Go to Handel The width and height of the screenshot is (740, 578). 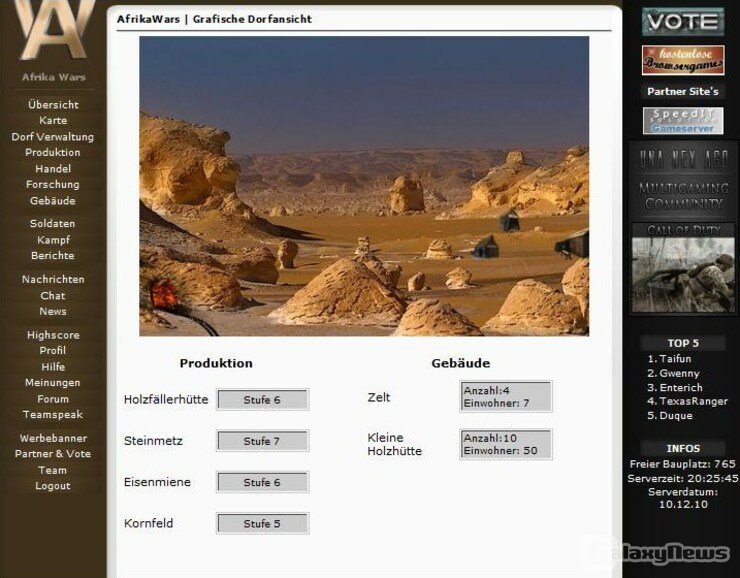click(x=53, y=168)
